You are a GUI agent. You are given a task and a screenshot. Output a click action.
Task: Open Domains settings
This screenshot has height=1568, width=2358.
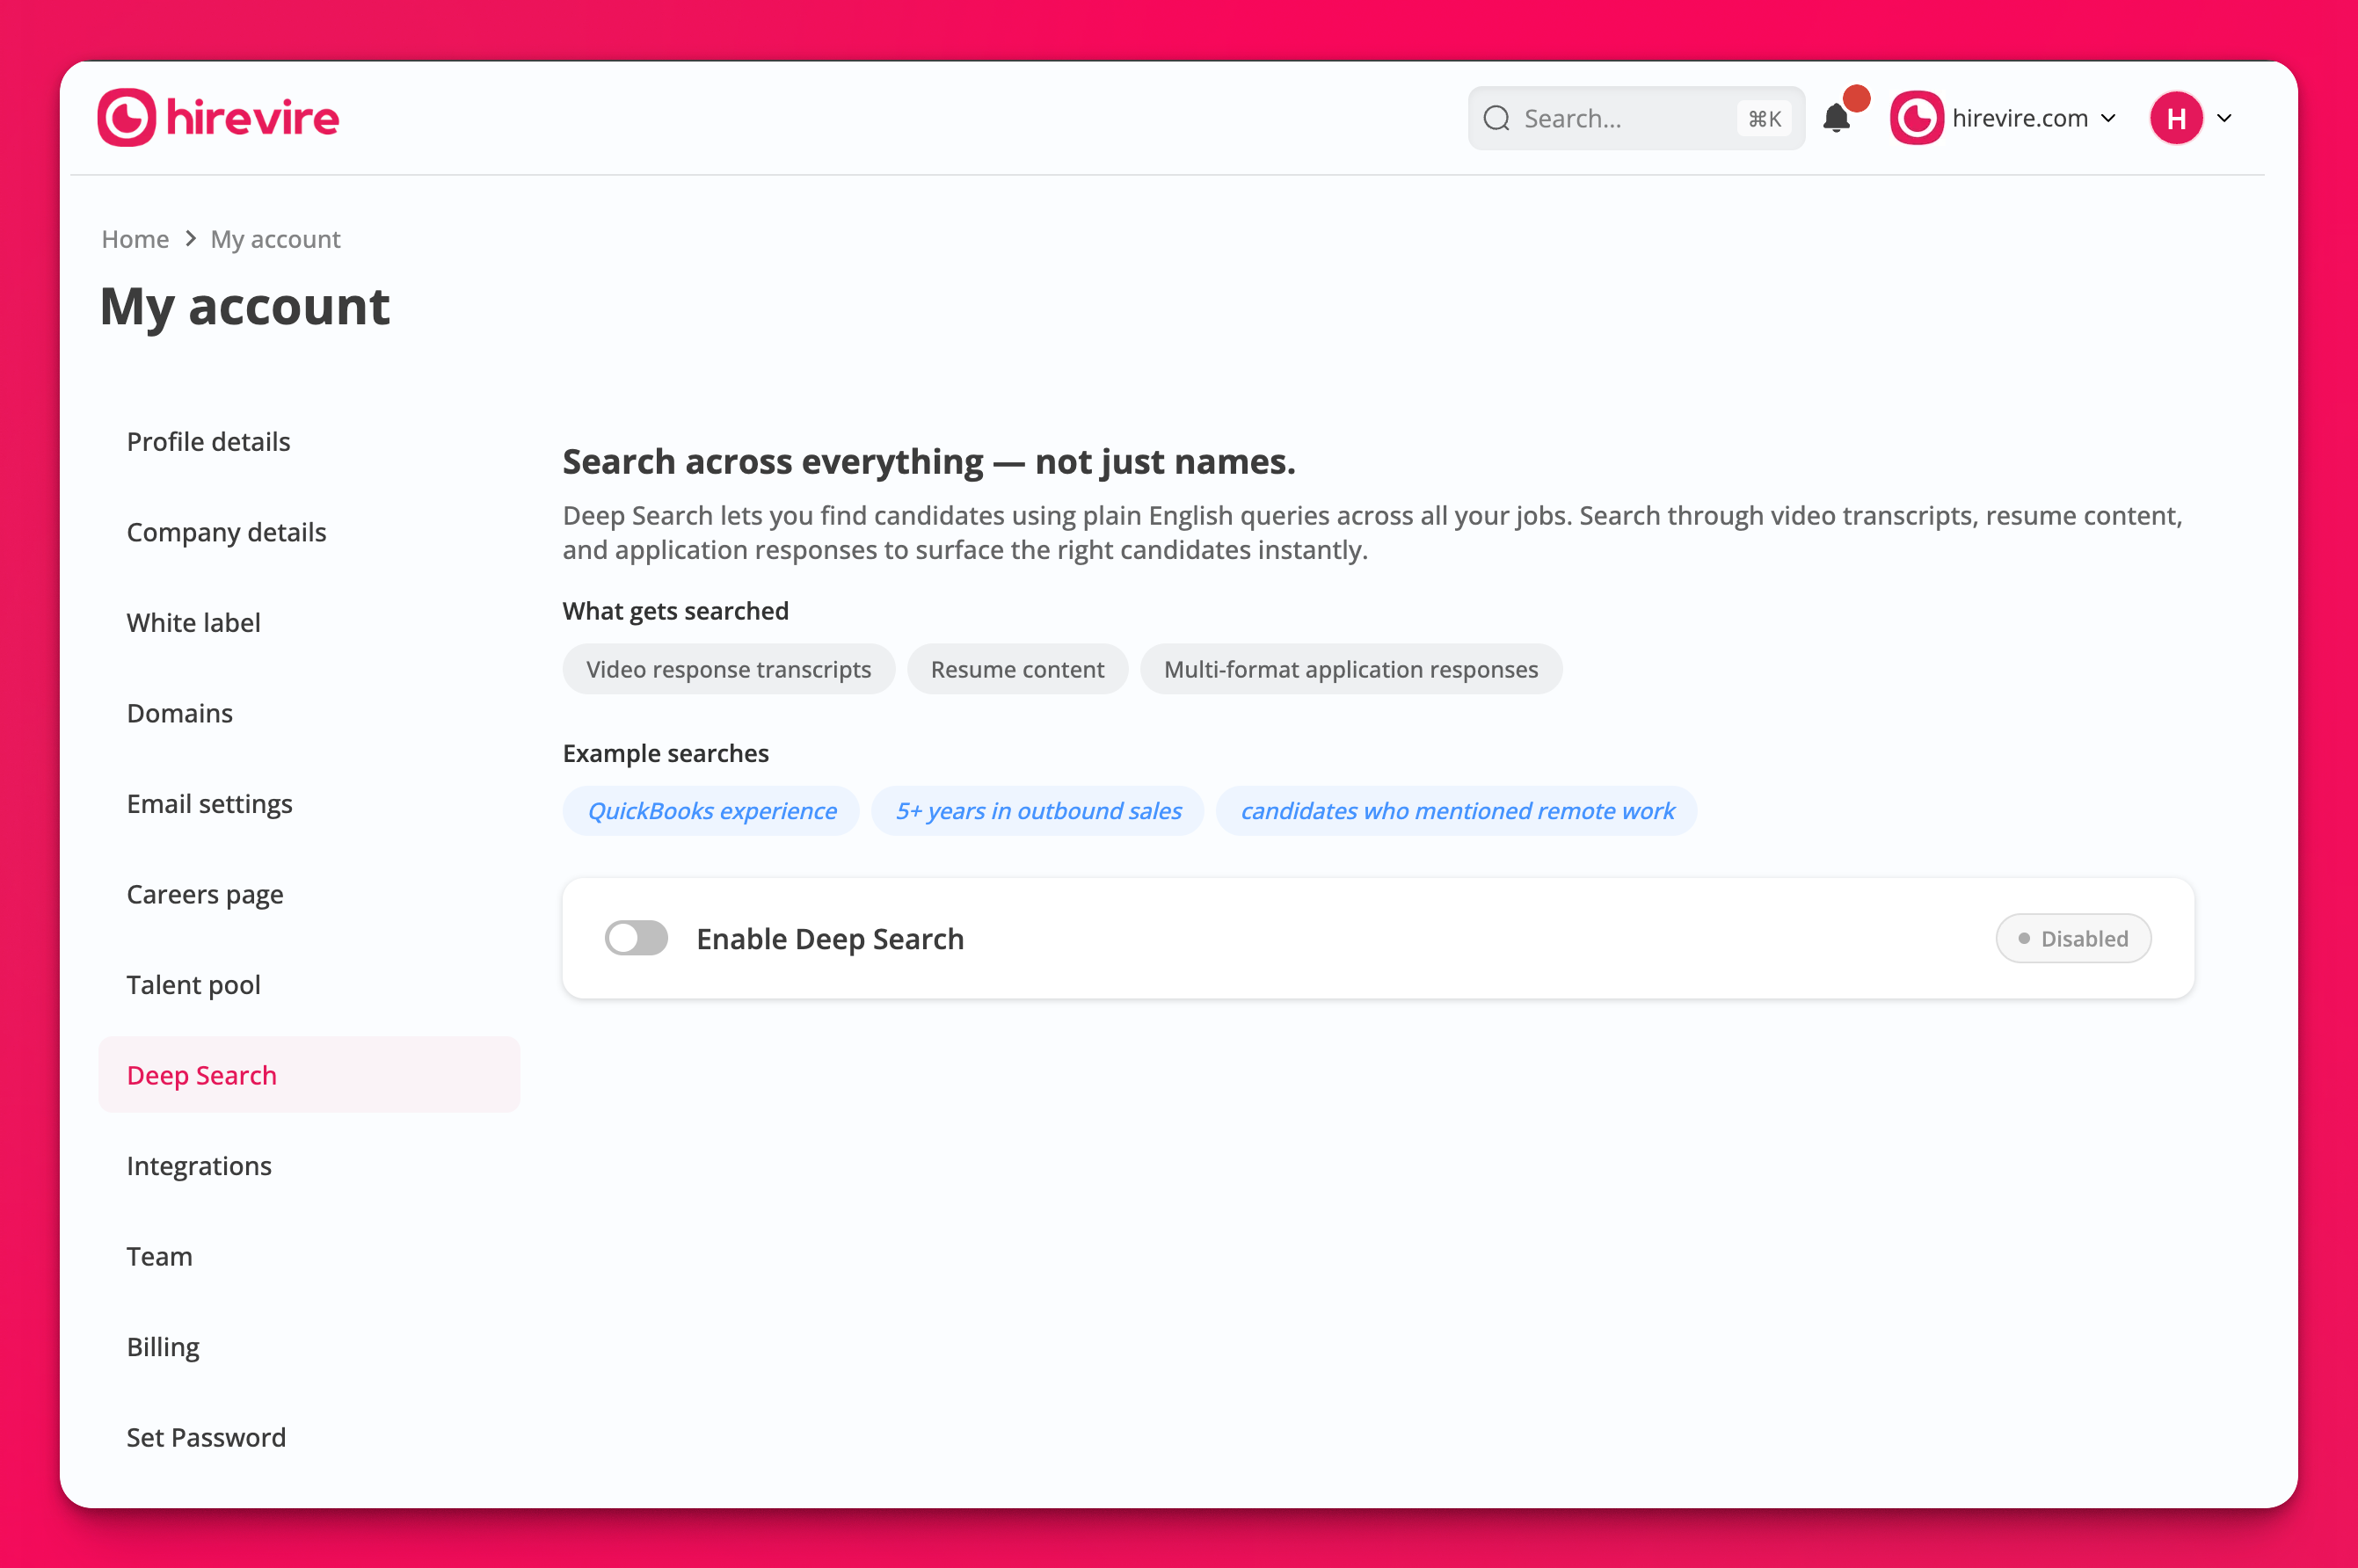(179, 713)
